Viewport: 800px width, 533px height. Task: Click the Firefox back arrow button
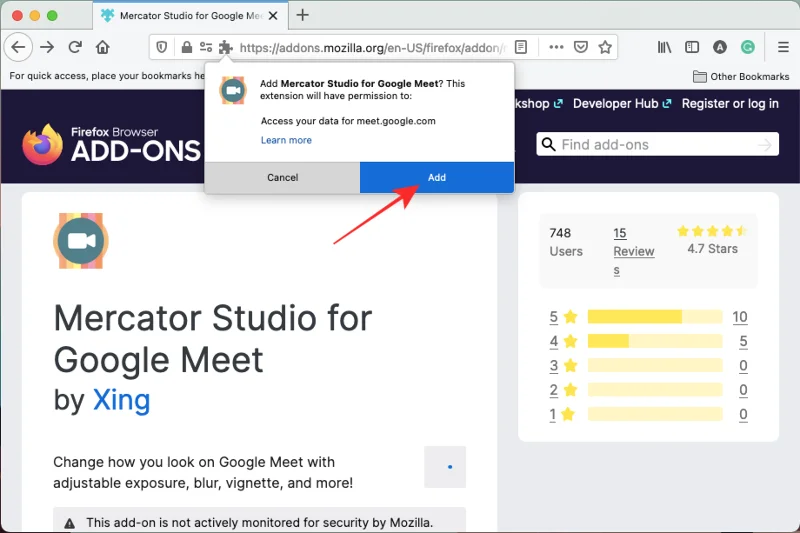click(18, 47)
